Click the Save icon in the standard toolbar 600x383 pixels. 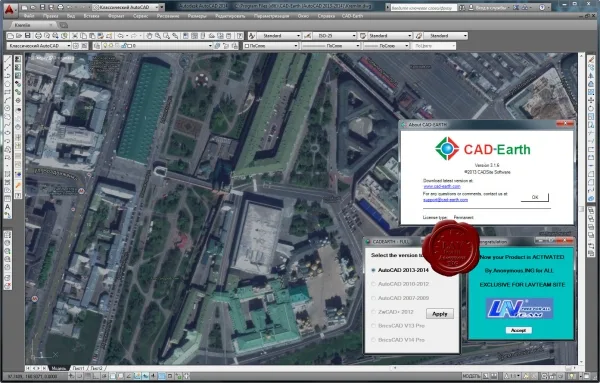pos(28,36)
